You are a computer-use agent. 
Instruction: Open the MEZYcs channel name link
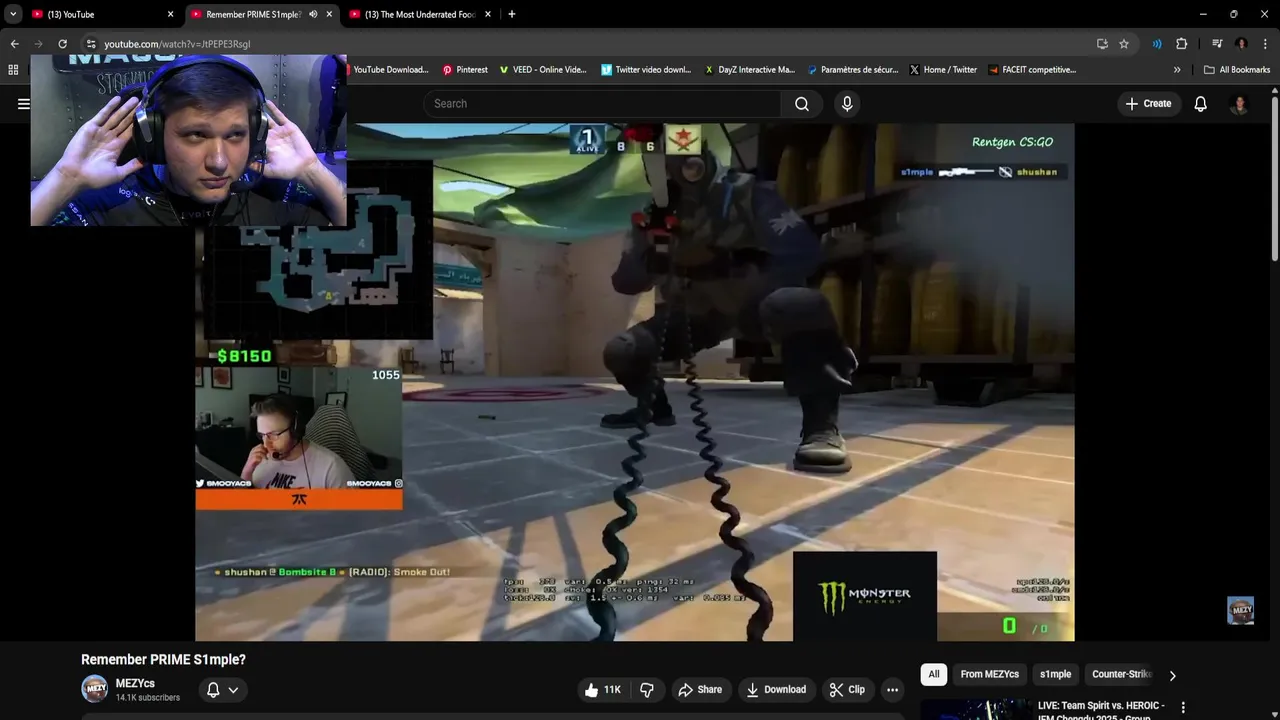(135, 684)
